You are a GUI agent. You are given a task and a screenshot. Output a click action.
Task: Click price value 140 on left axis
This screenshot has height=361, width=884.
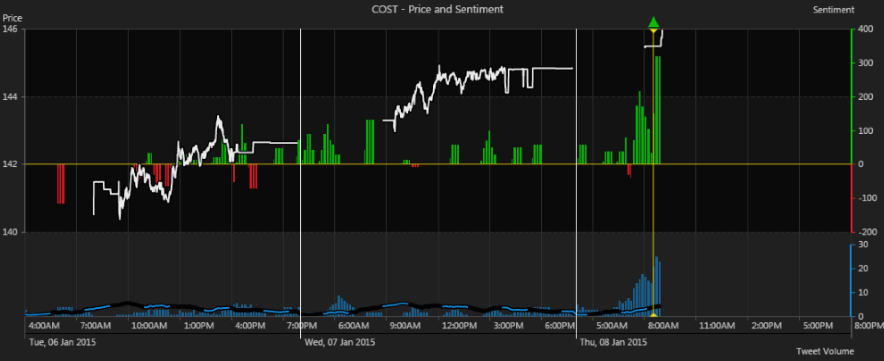[x=10, y=232]
